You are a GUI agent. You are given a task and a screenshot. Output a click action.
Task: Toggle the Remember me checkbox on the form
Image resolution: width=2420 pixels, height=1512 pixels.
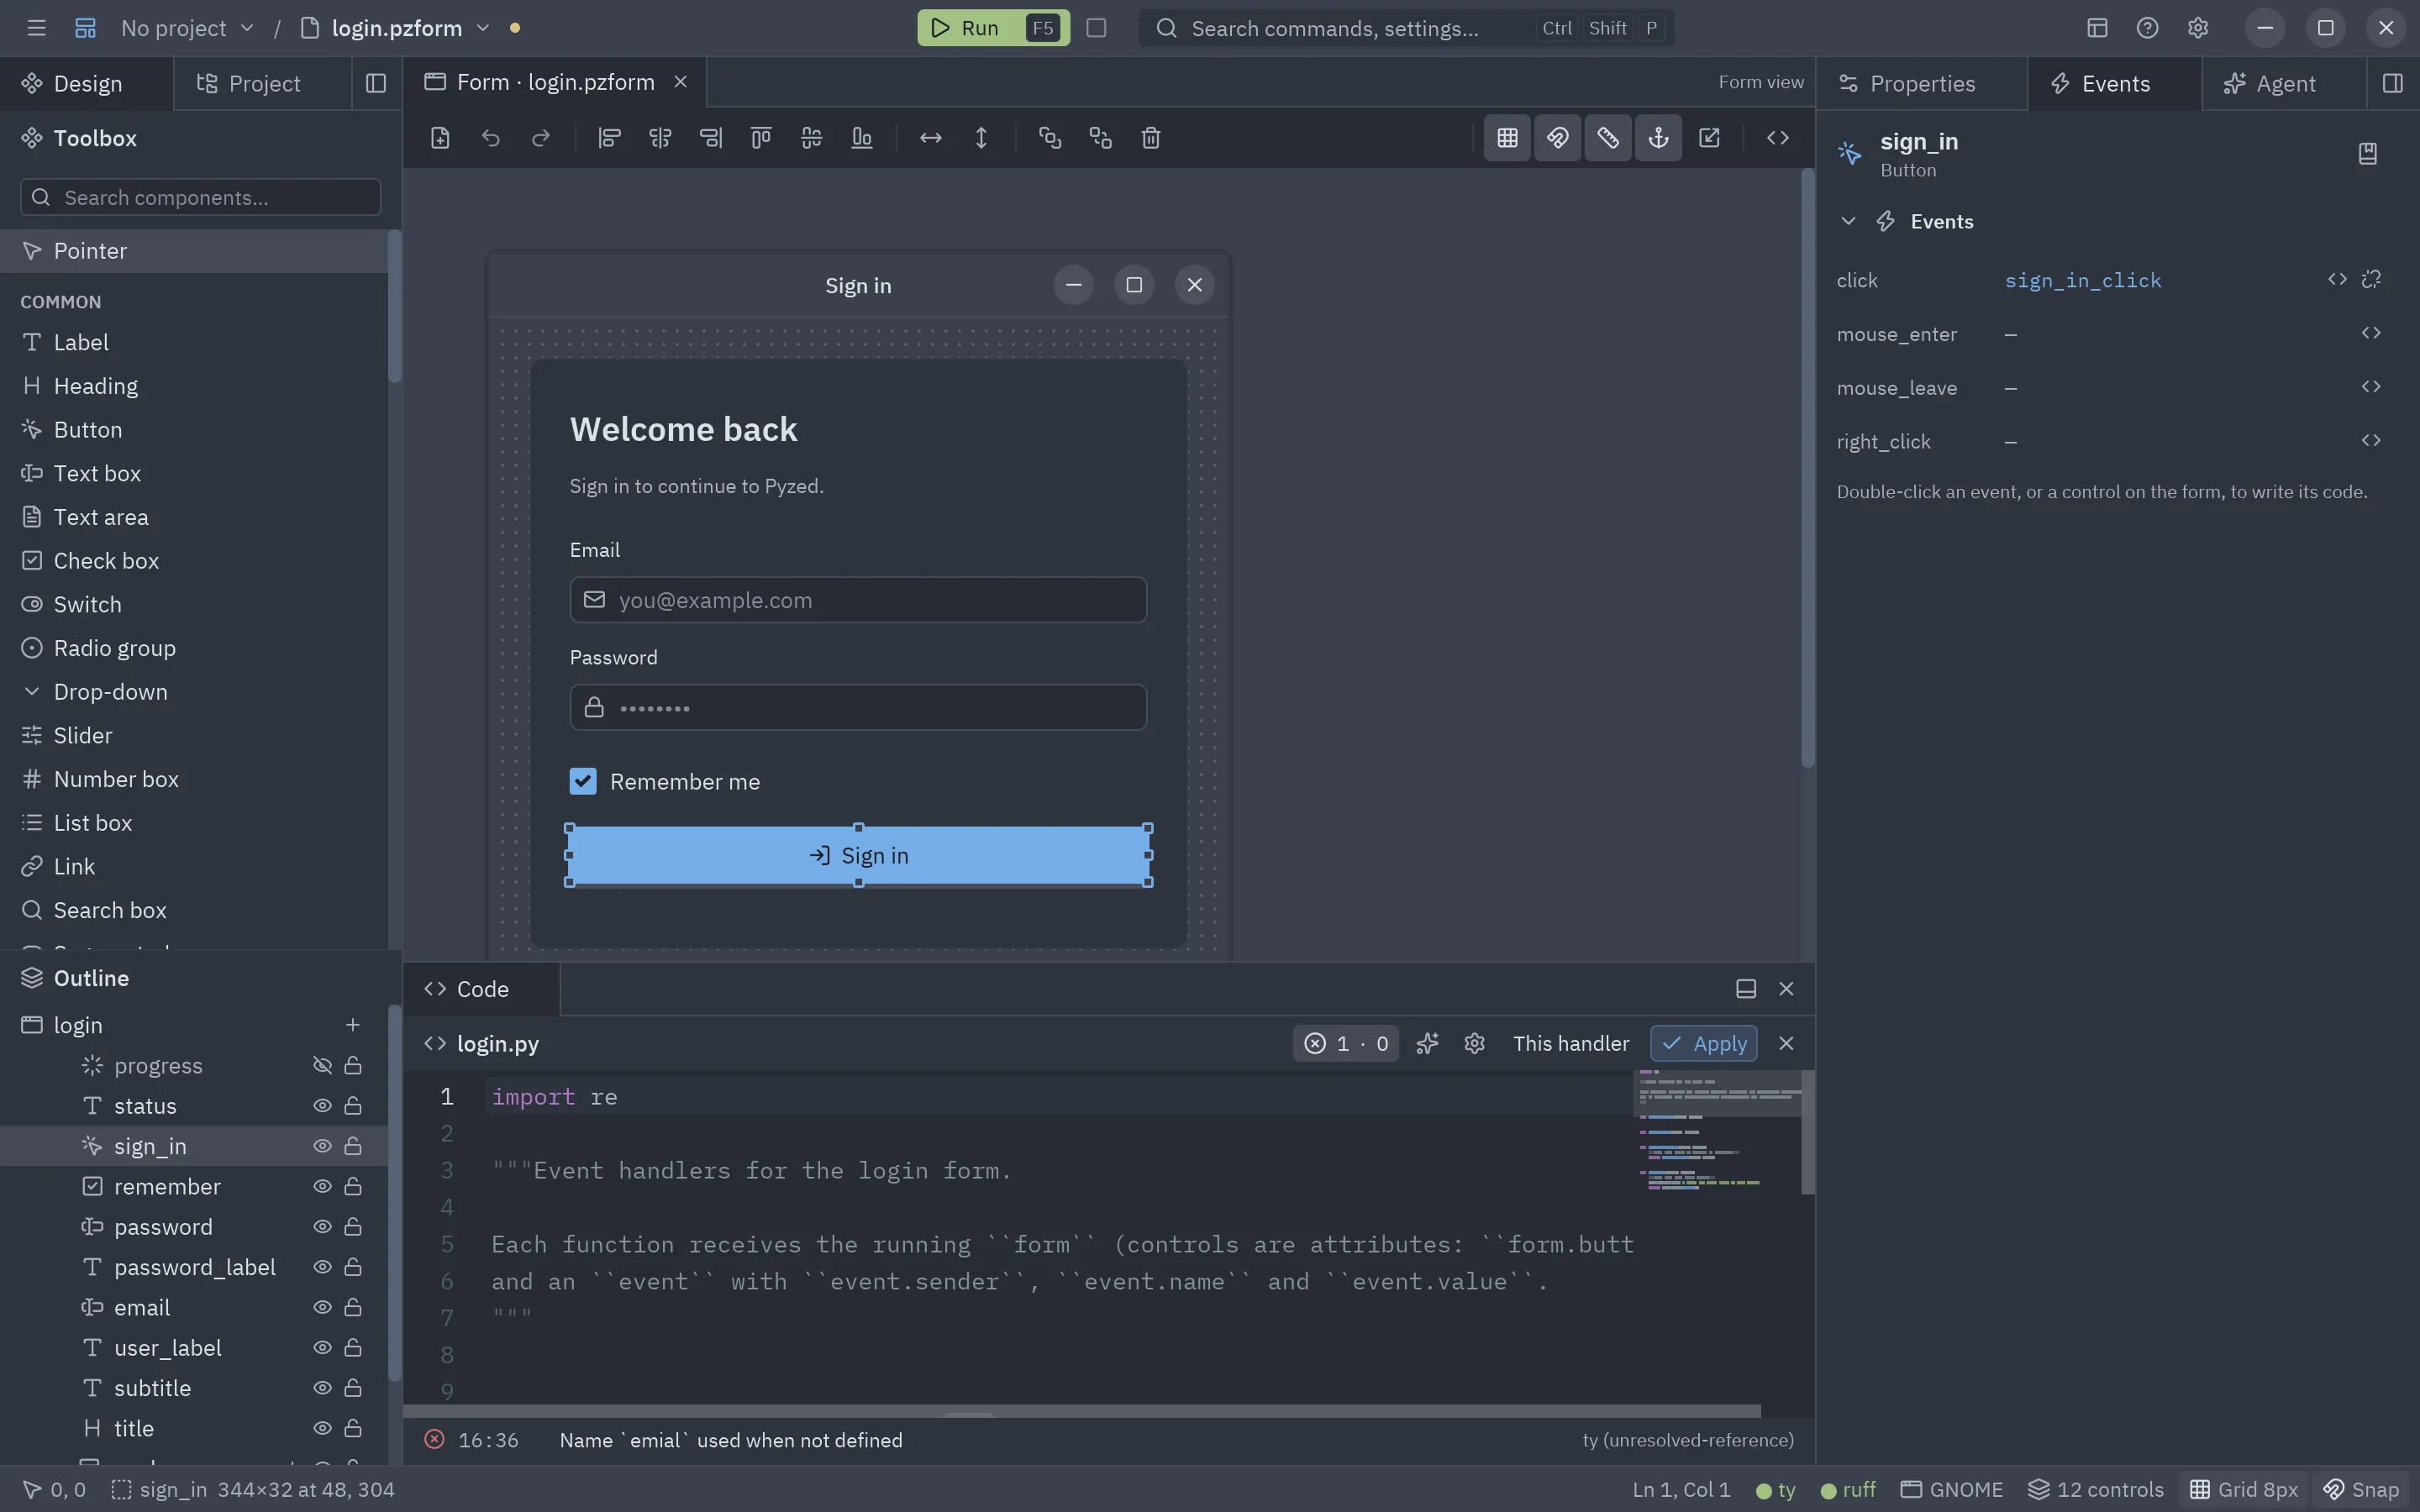click(583, 781)
